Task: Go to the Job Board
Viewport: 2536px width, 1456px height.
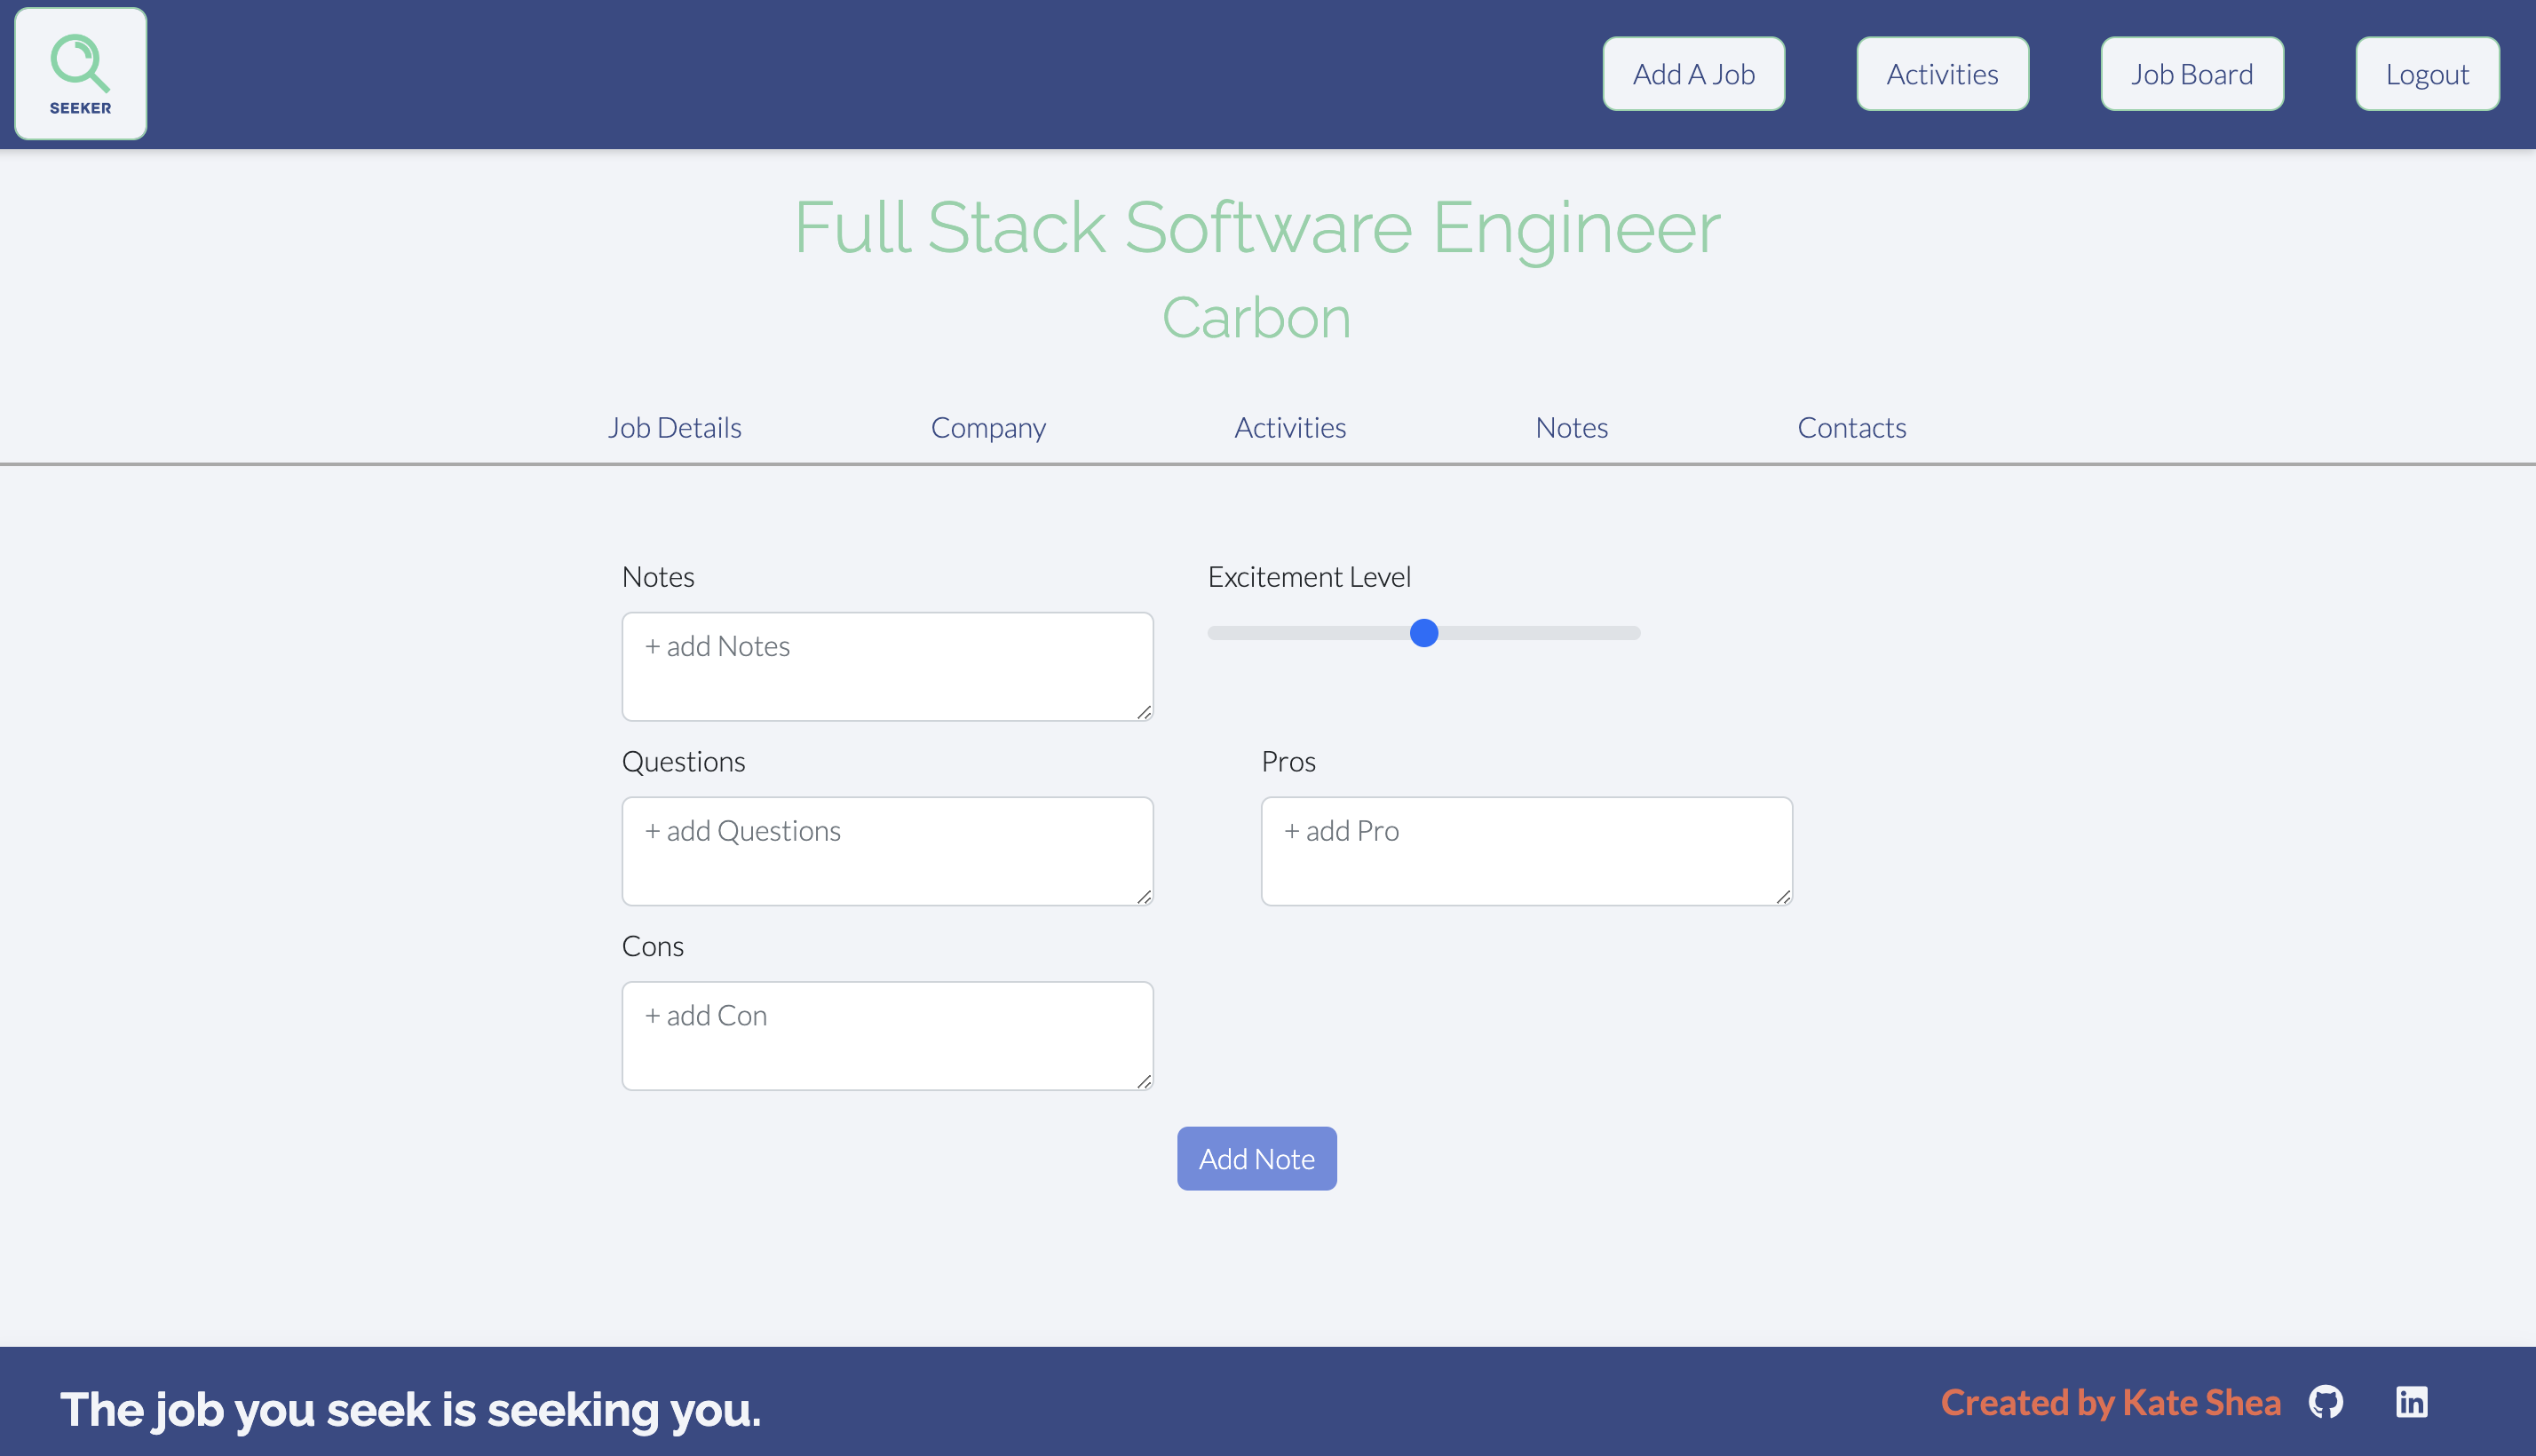Action: click(2191, 74)
